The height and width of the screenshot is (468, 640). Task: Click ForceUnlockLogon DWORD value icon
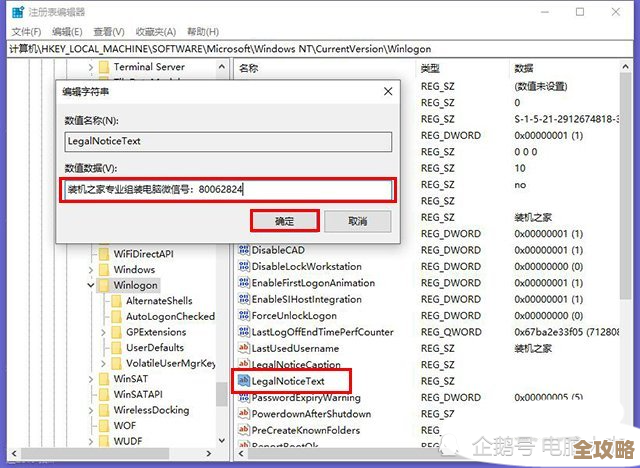[x=244, y=315]
